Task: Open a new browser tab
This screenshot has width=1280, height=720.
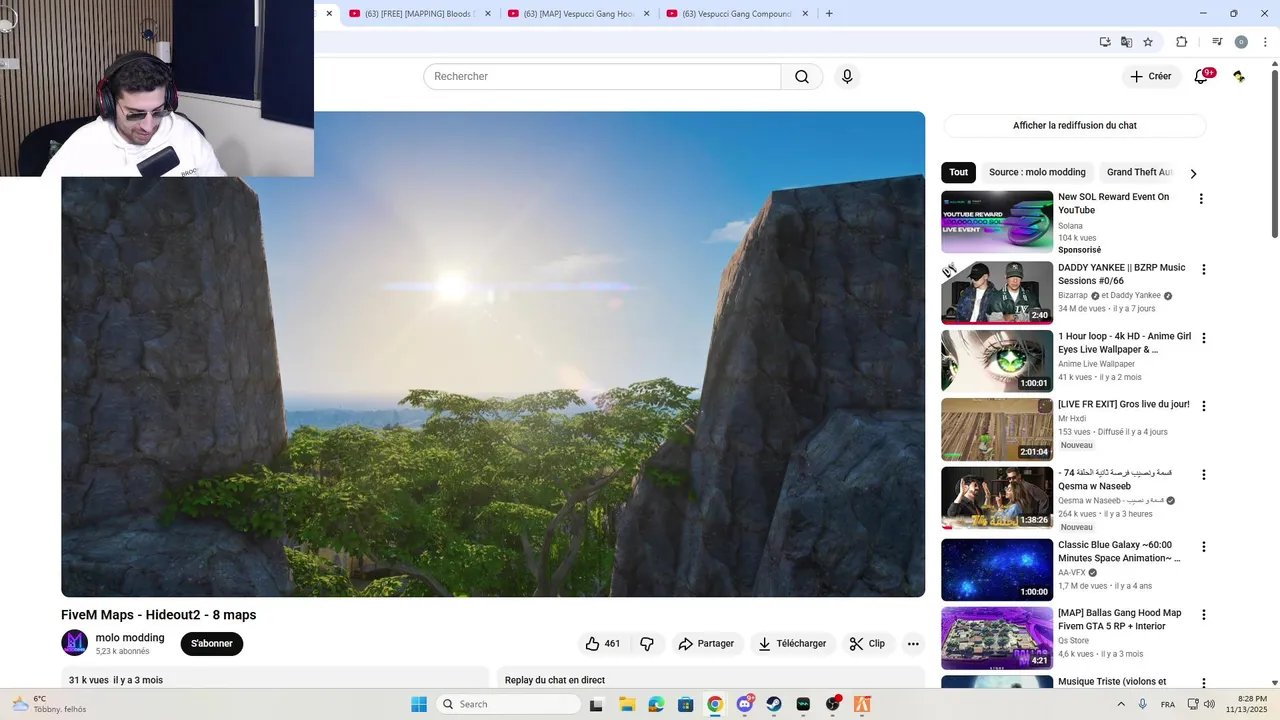Action: click(x=829, y=14)
